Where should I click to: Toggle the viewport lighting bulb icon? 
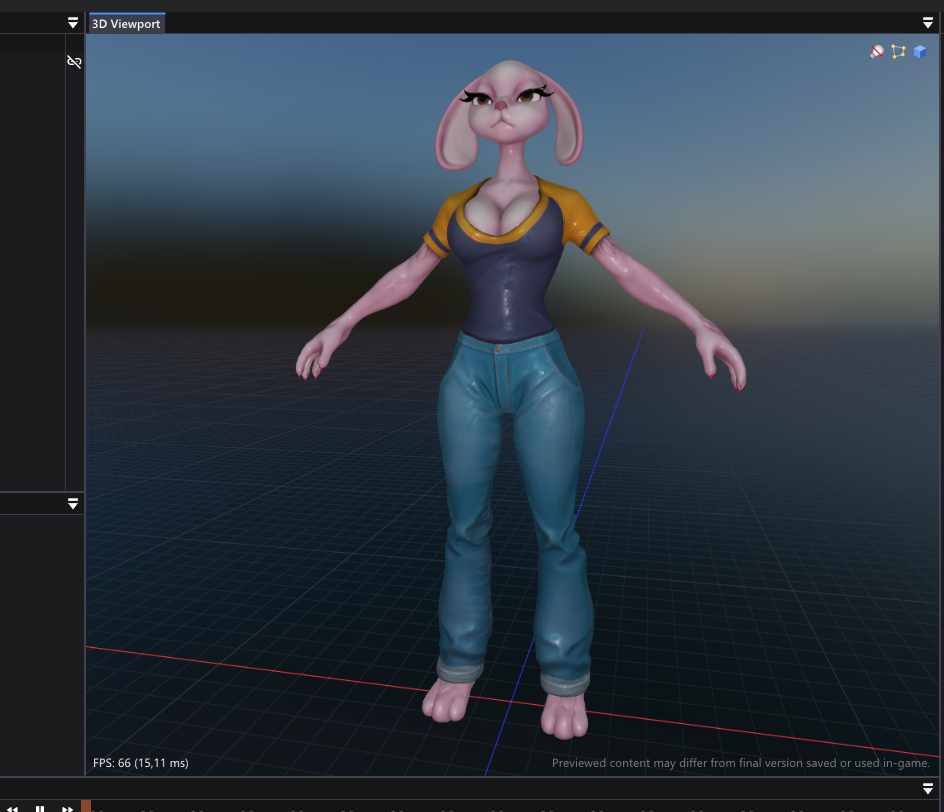877,52
